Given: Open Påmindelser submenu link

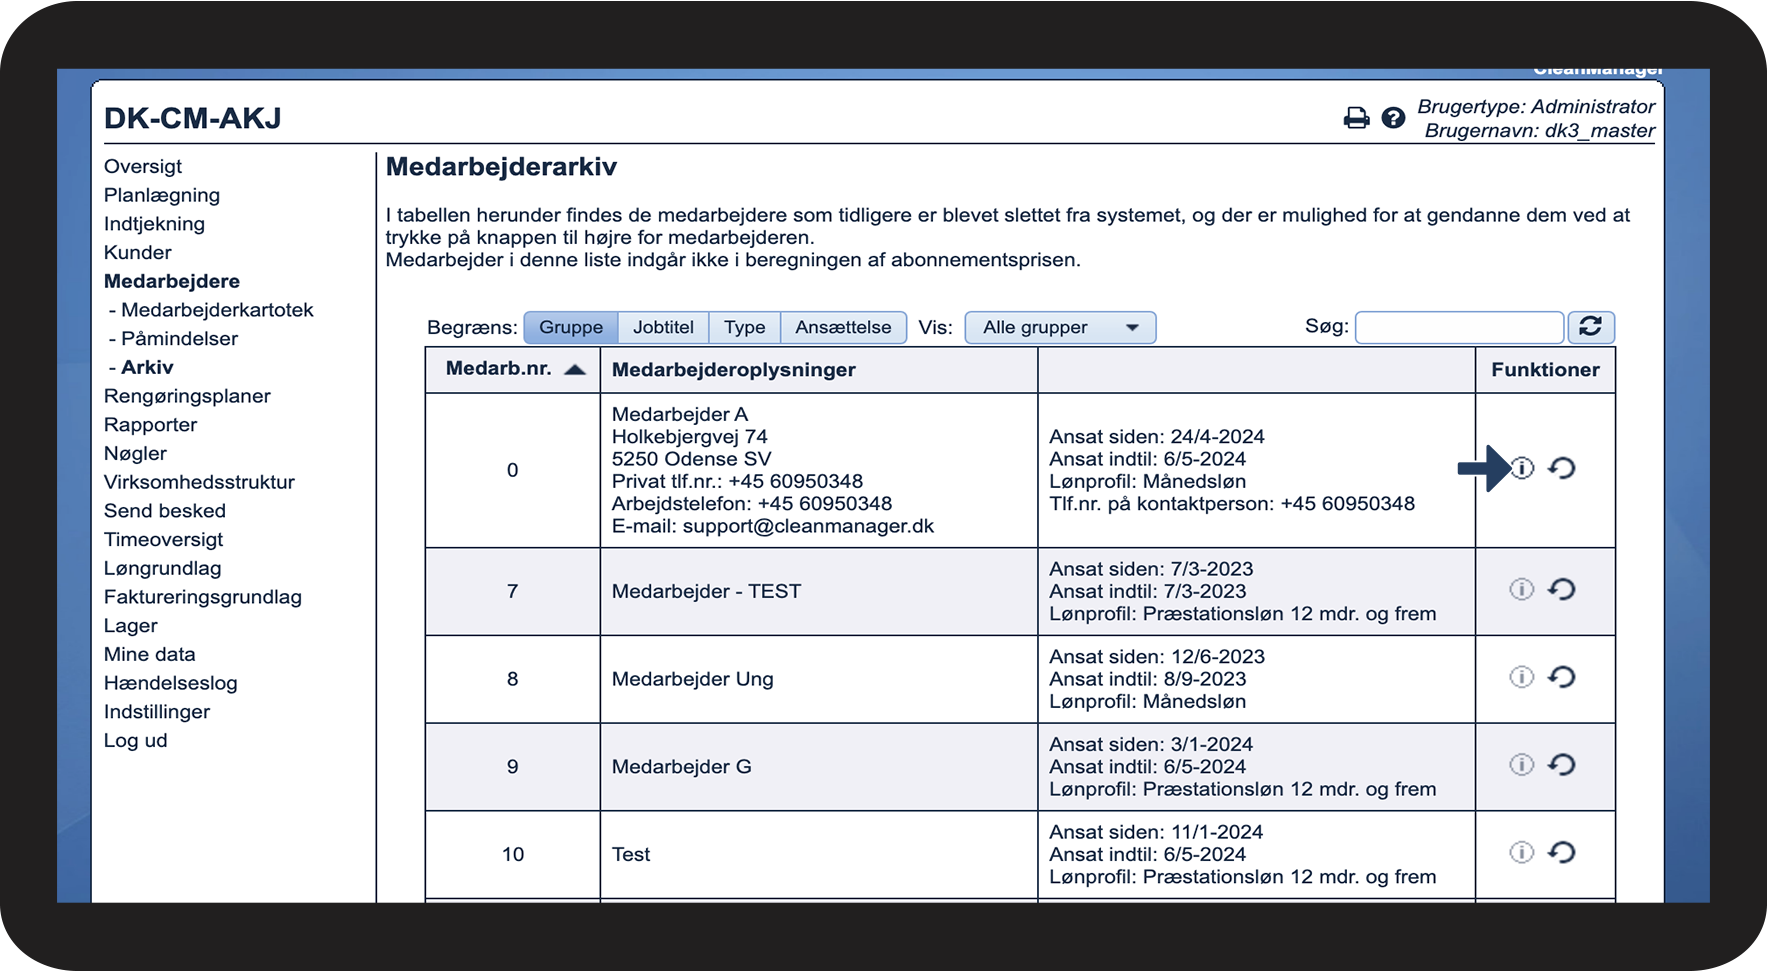Looking at the screenshot, I should 179,339.
